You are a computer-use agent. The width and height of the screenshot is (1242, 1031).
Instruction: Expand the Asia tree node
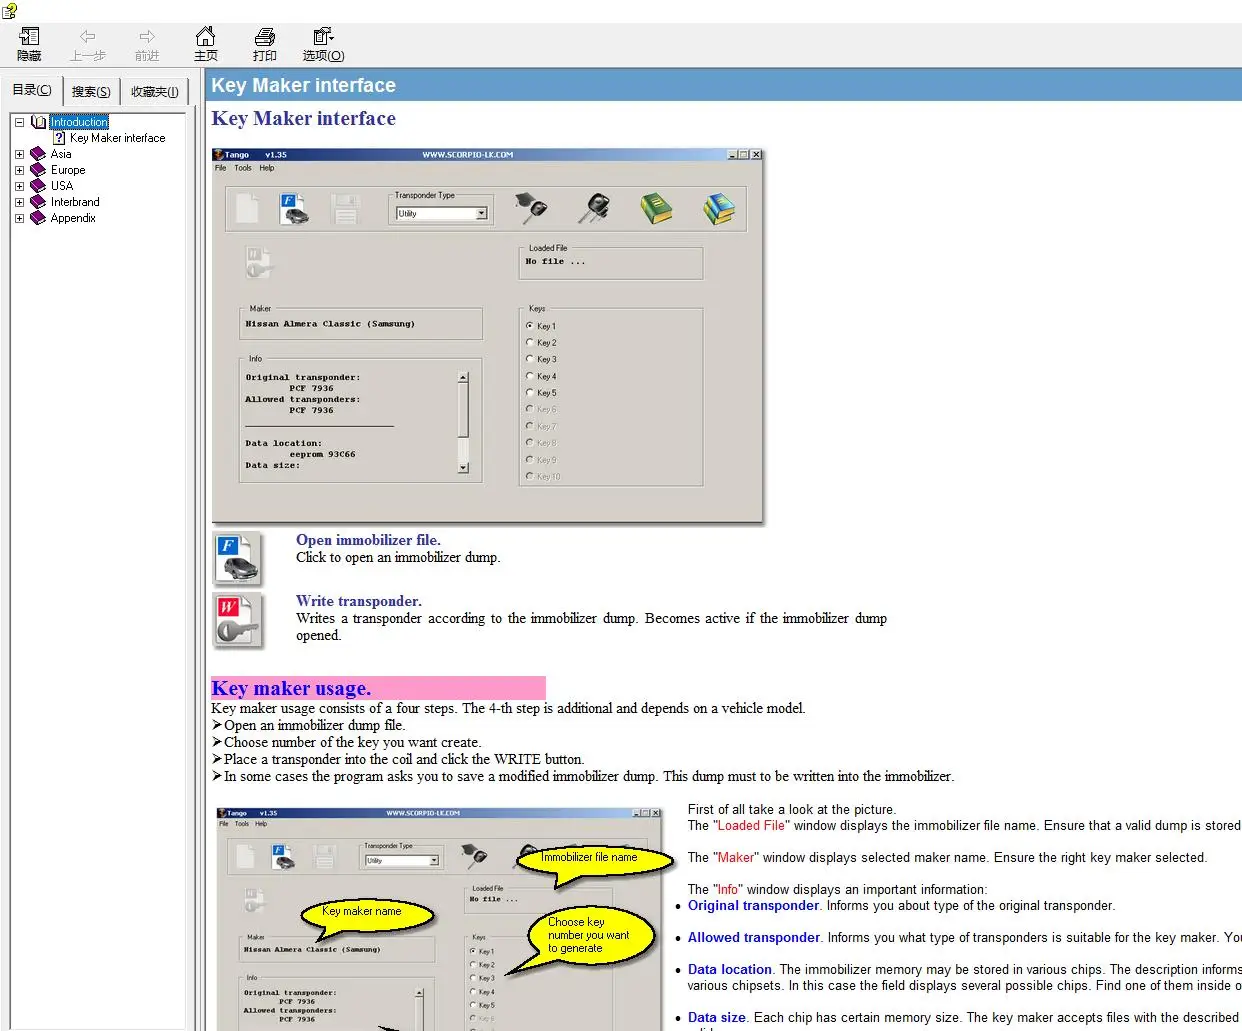19,154
